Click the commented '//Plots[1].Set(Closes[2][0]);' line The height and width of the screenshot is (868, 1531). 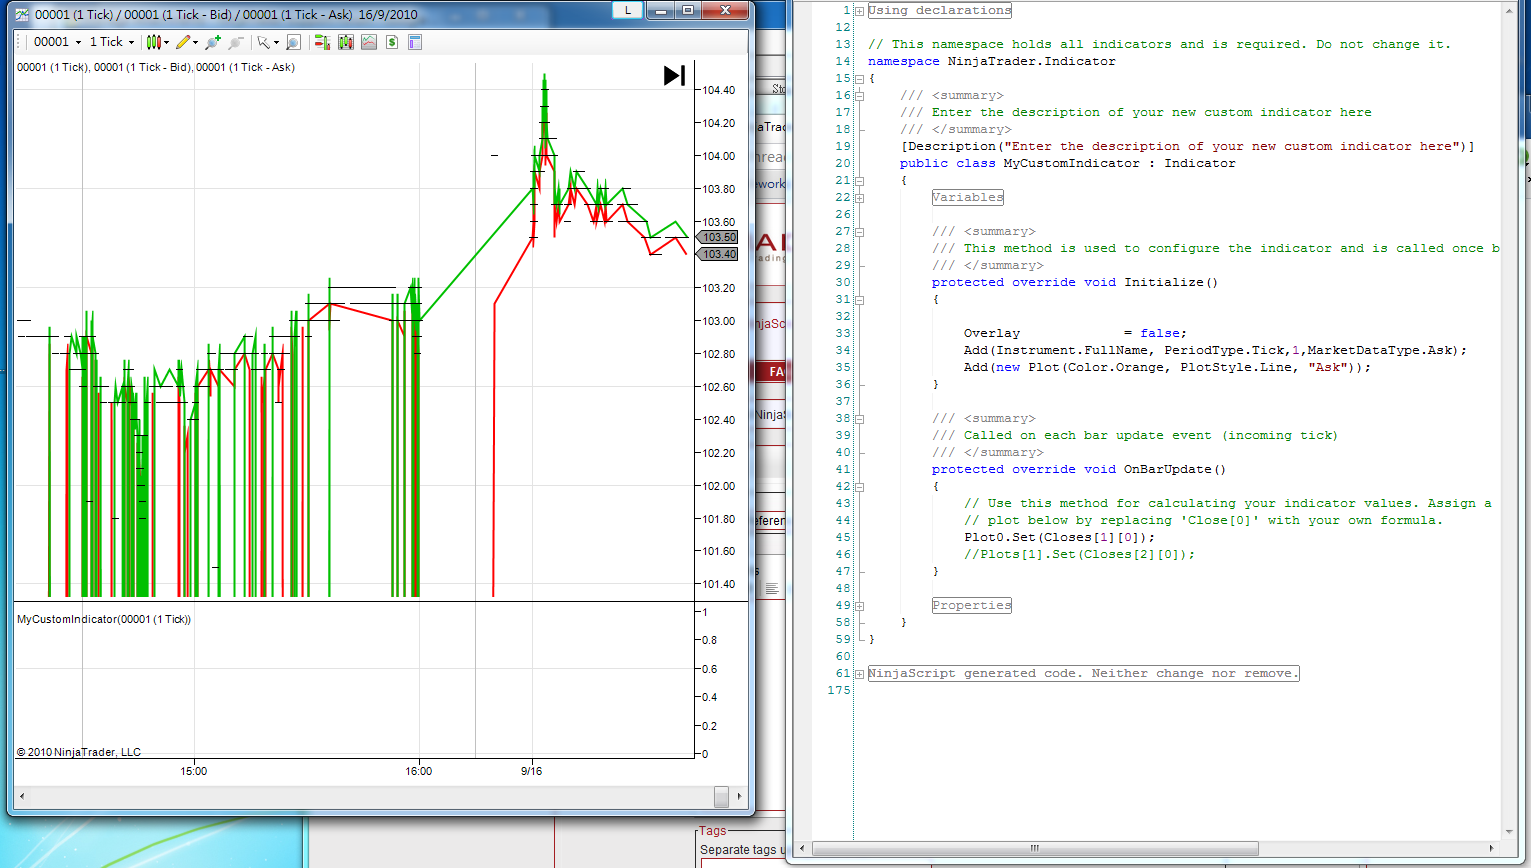(1080, 554)
